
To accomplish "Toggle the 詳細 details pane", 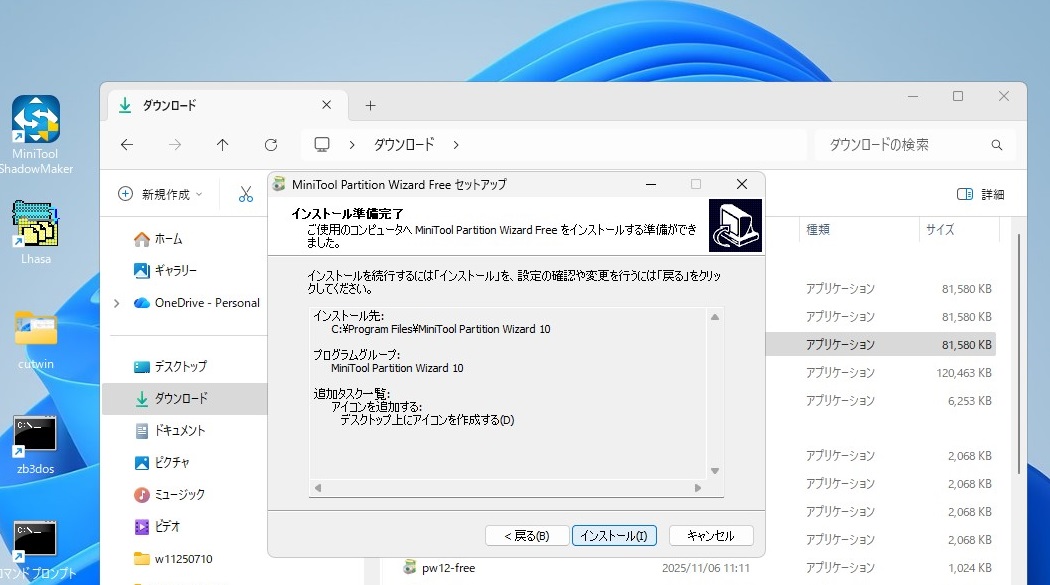I will (x=980, y=194).
